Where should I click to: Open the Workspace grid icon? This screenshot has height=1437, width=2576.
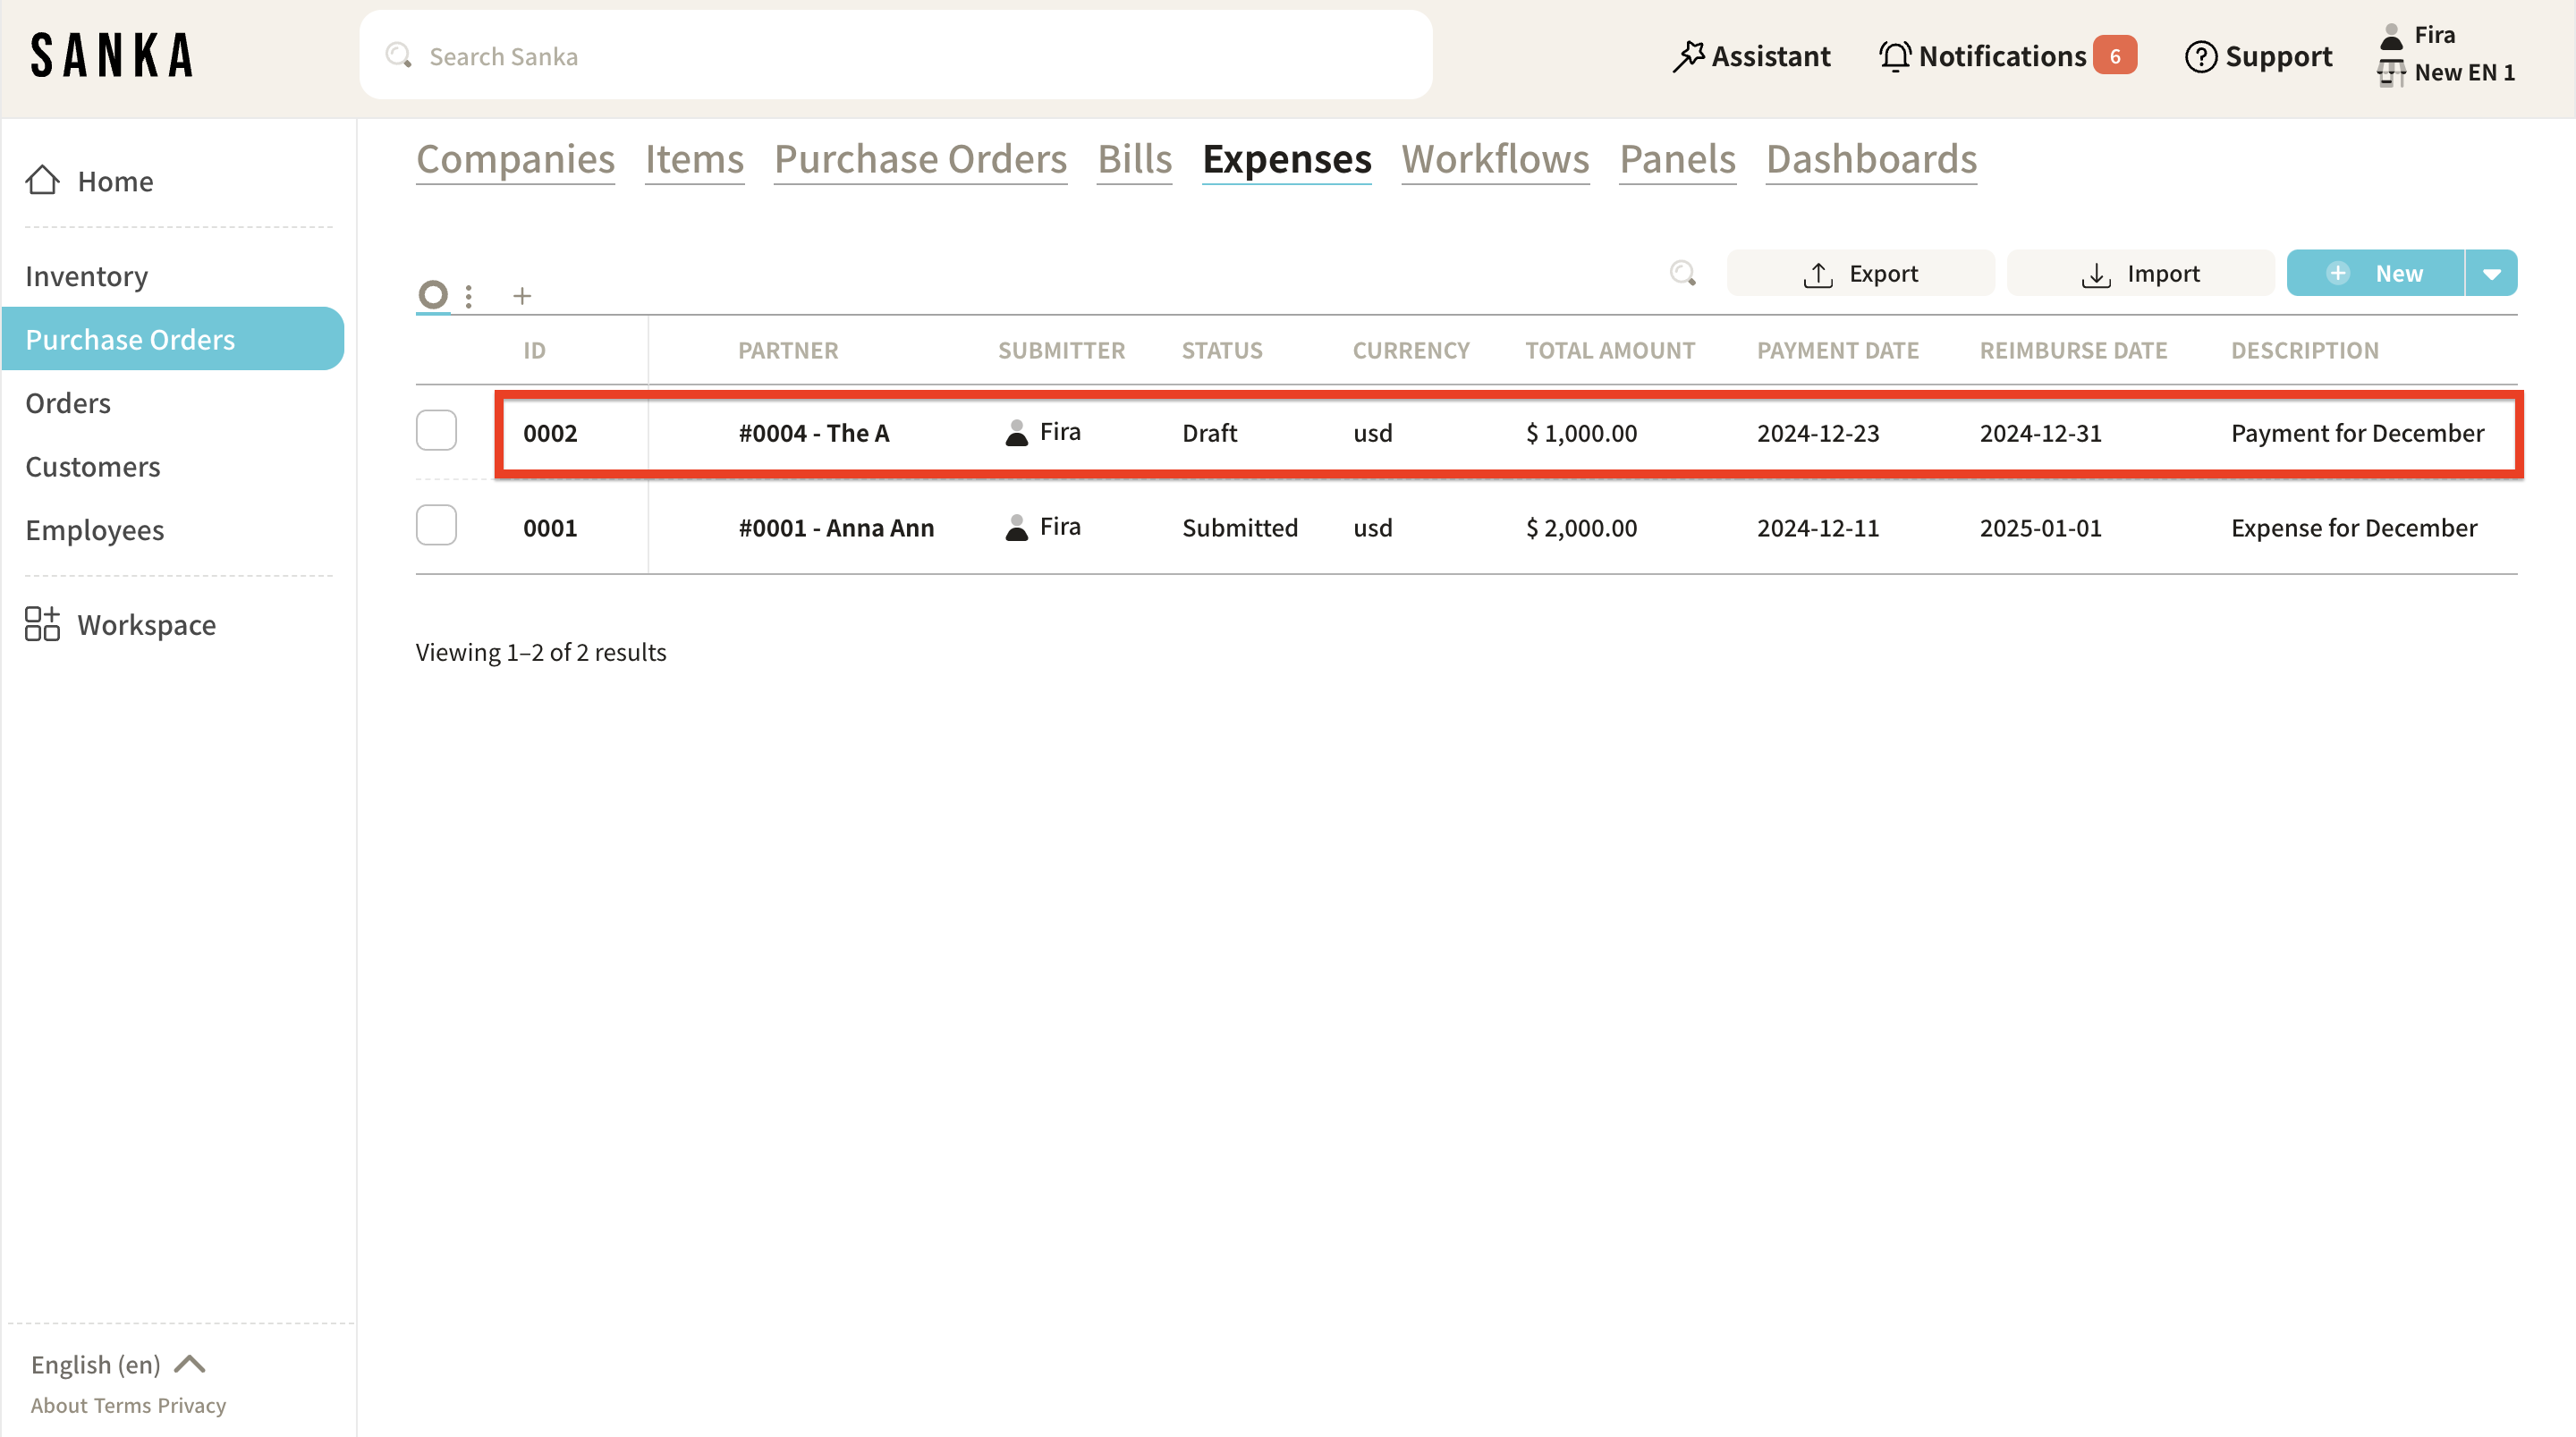coord(42,624)
